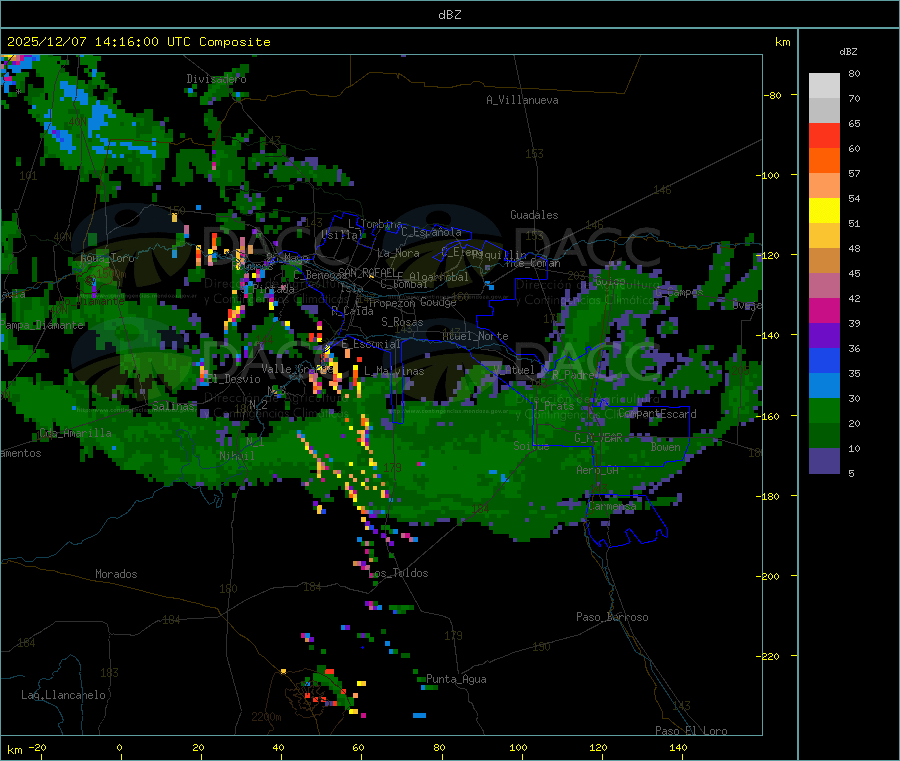Click the SAN_RAFAEL city label
The height and width of the screenshot is (761, 900).
[368, 272]
